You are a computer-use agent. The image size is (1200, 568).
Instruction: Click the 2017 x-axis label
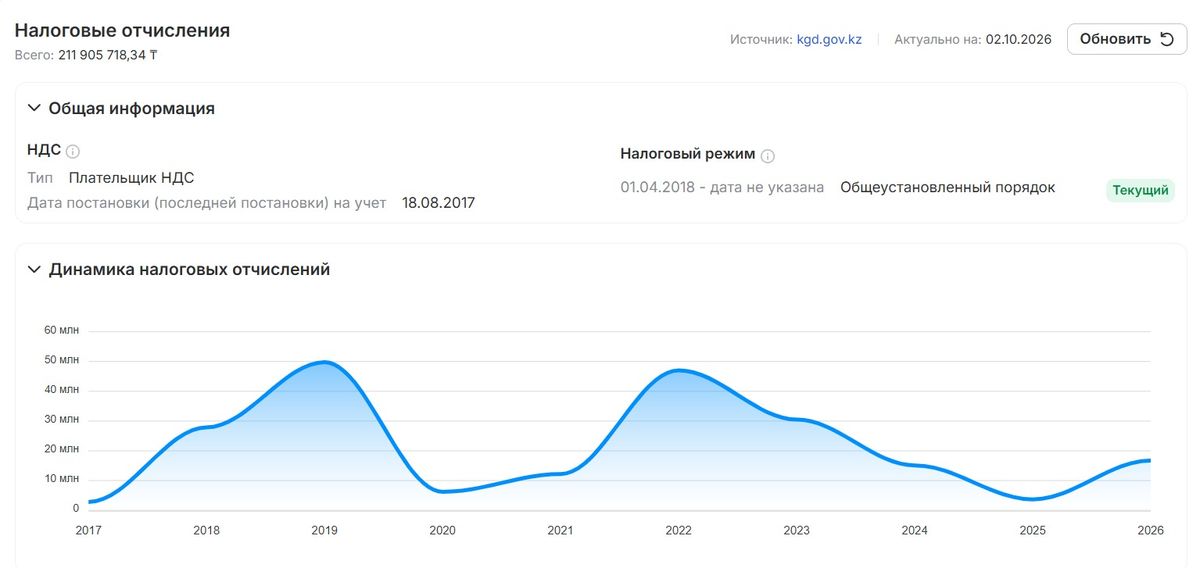coord(89,530)
